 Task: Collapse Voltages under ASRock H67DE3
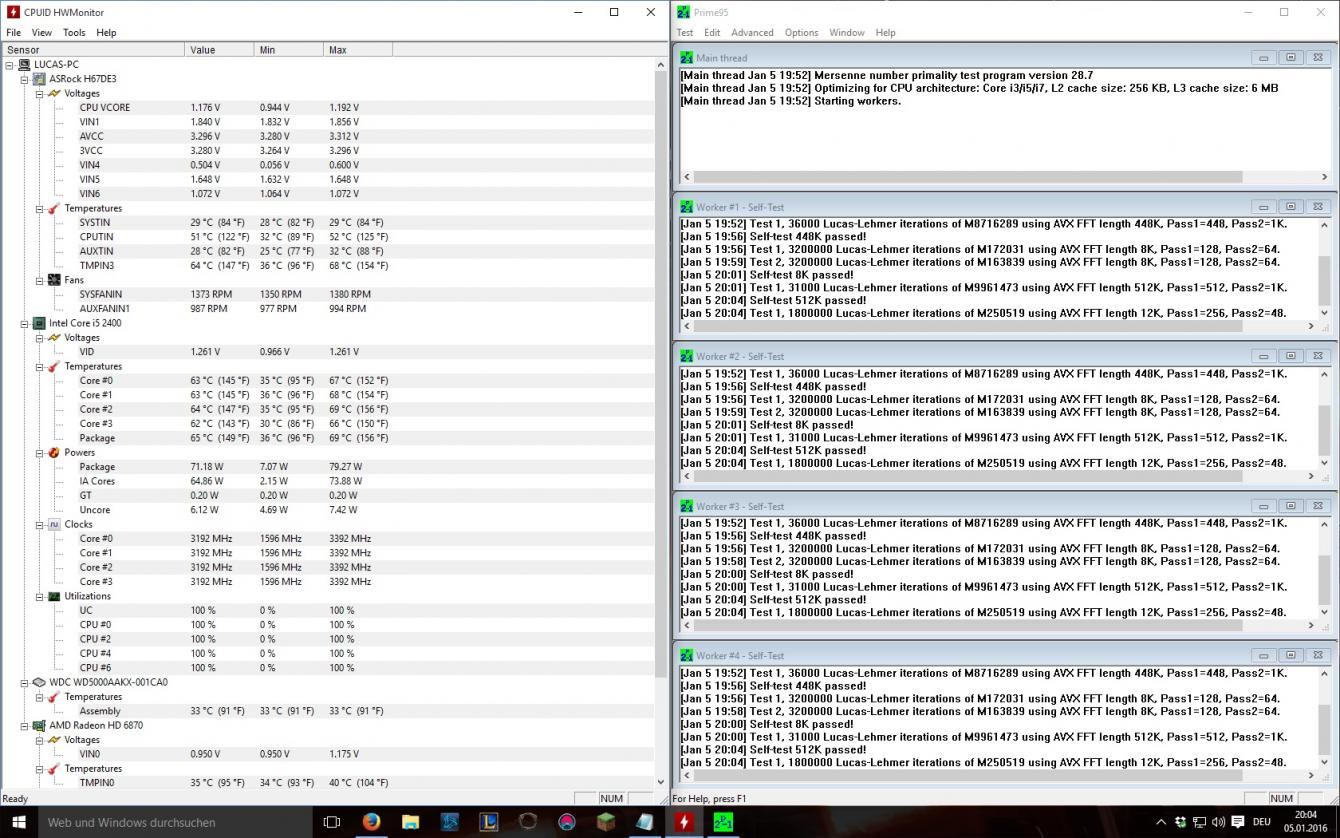click(40, 93)
